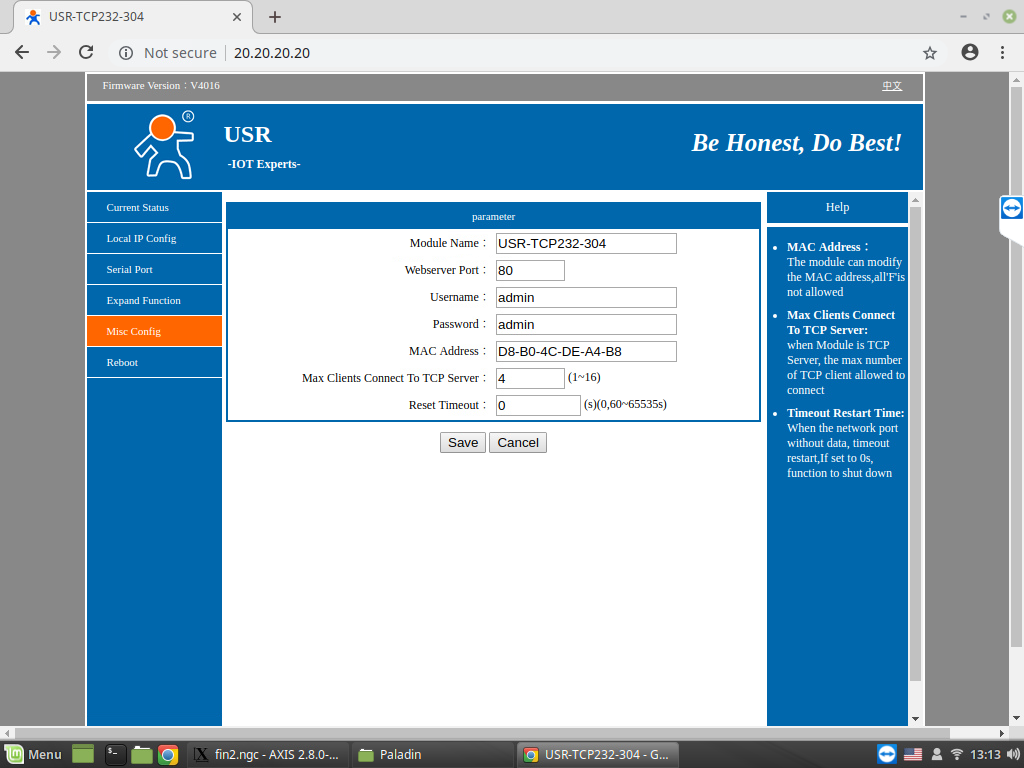The width and height of the screenshot is (1024, 768).
Task: Click the Help panel header
Action: (x=837, y=207)
